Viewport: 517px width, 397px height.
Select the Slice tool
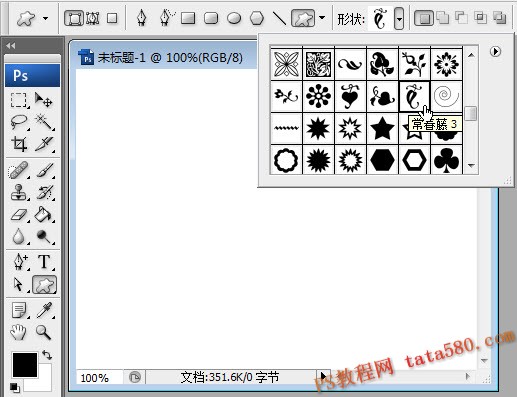(44, 144)
